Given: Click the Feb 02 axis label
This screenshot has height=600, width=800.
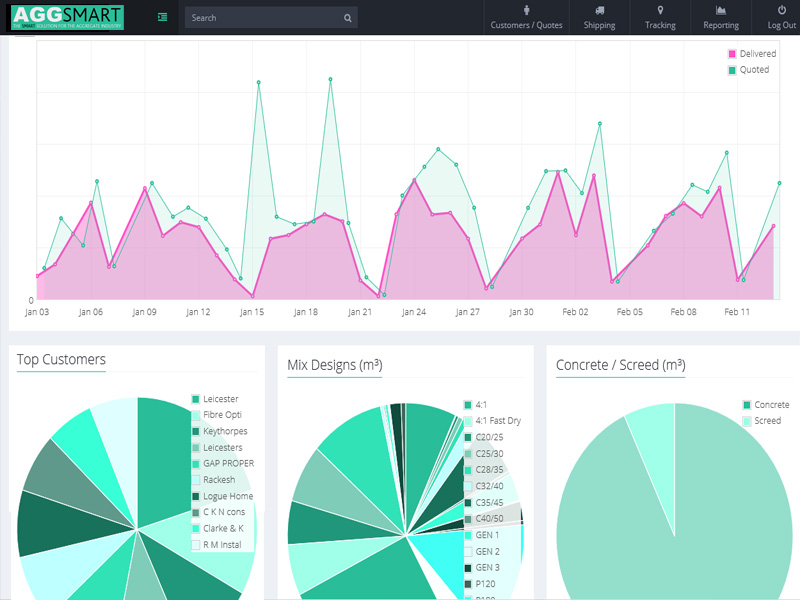Looking at the screenshot, I should click(575, 312).
